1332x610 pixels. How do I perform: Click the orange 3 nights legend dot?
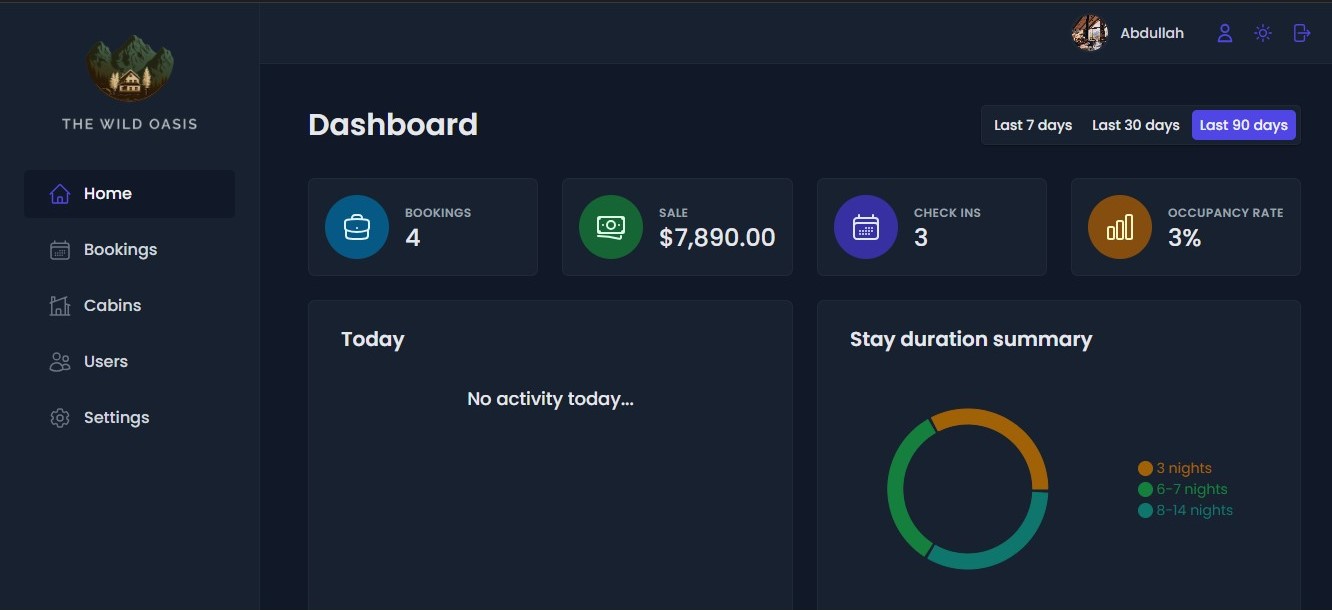coord(1145,468)
